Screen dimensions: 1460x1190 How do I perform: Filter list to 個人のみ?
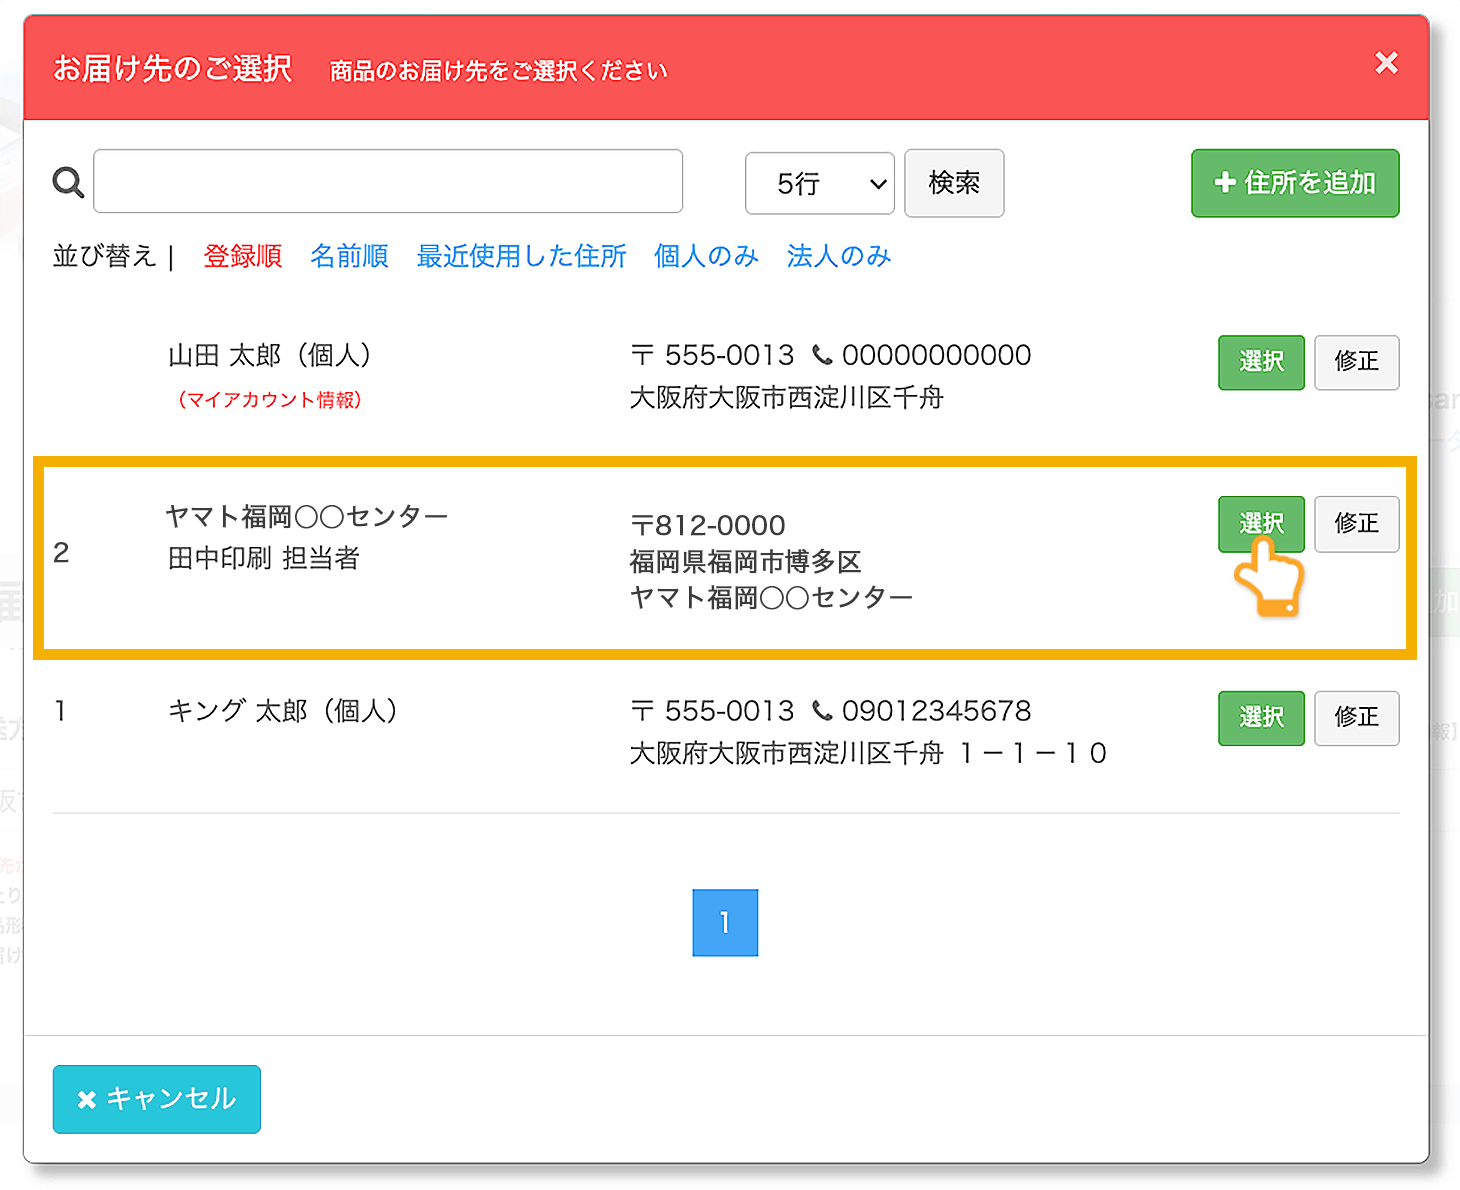(706, 256)
